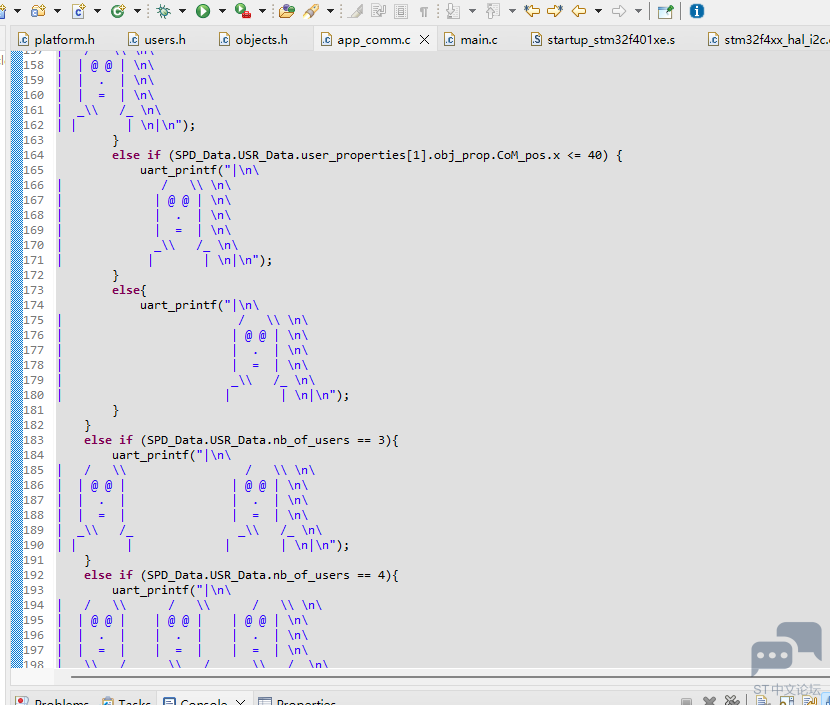Click the Open Type folder icon
This screenshot has width=830, height=705.
coord(287,11)
